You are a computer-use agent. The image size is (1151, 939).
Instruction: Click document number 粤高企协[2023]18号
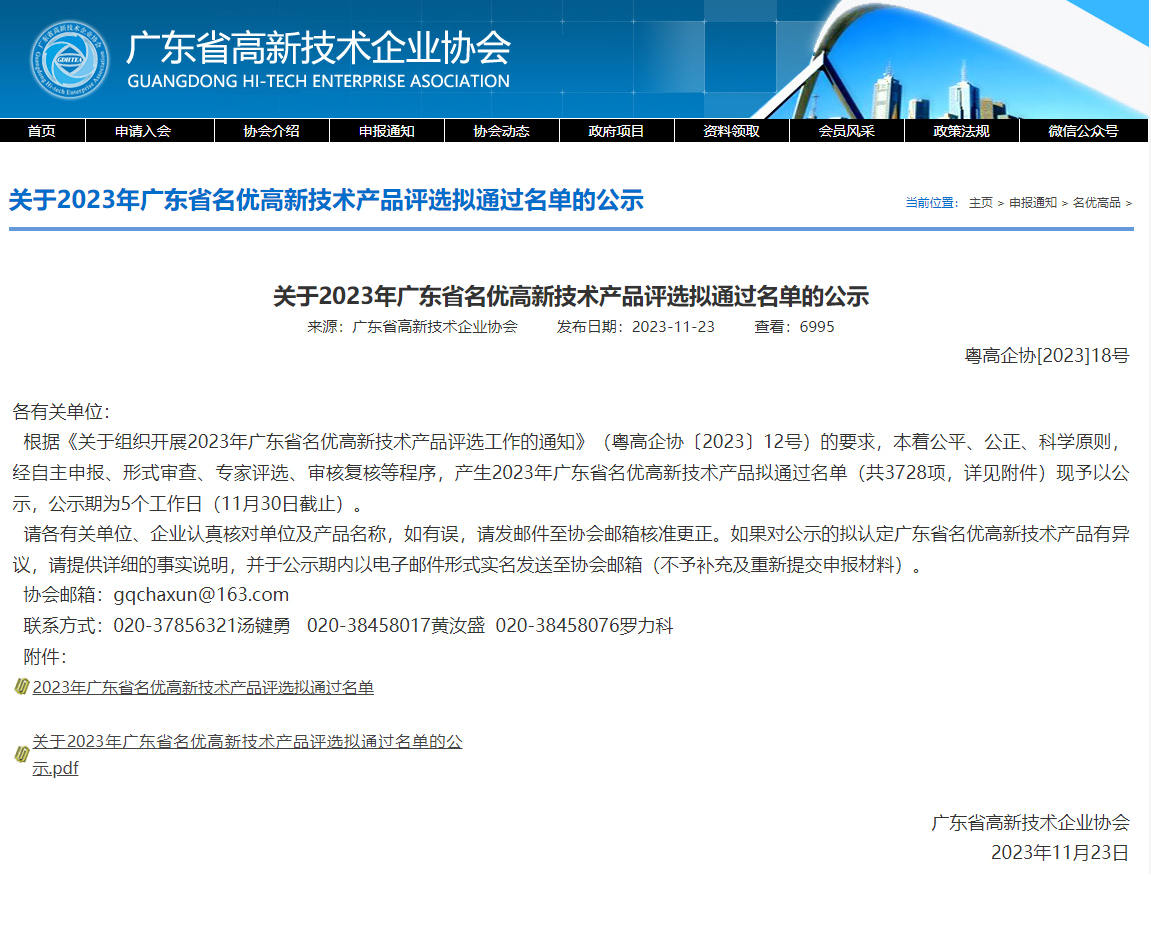tap(1047, 356)
